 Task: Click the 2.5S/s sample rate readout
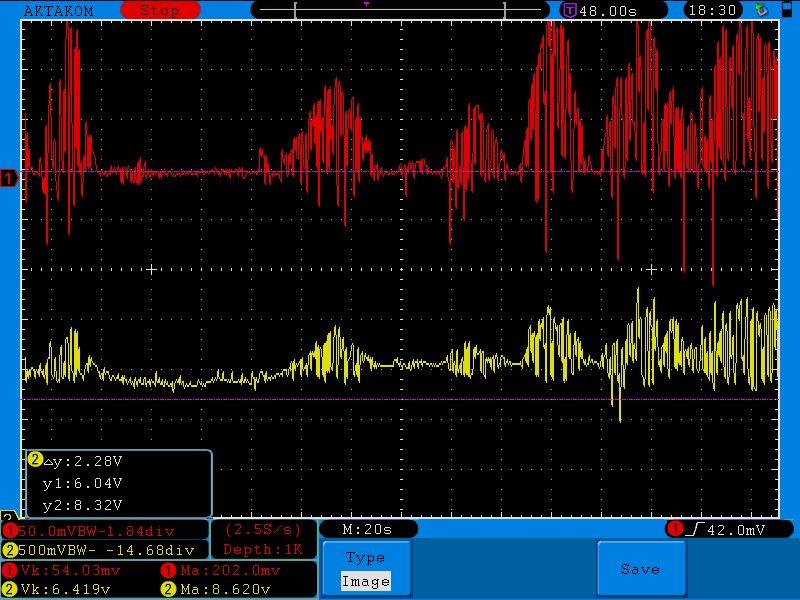(x=263, y=530)
